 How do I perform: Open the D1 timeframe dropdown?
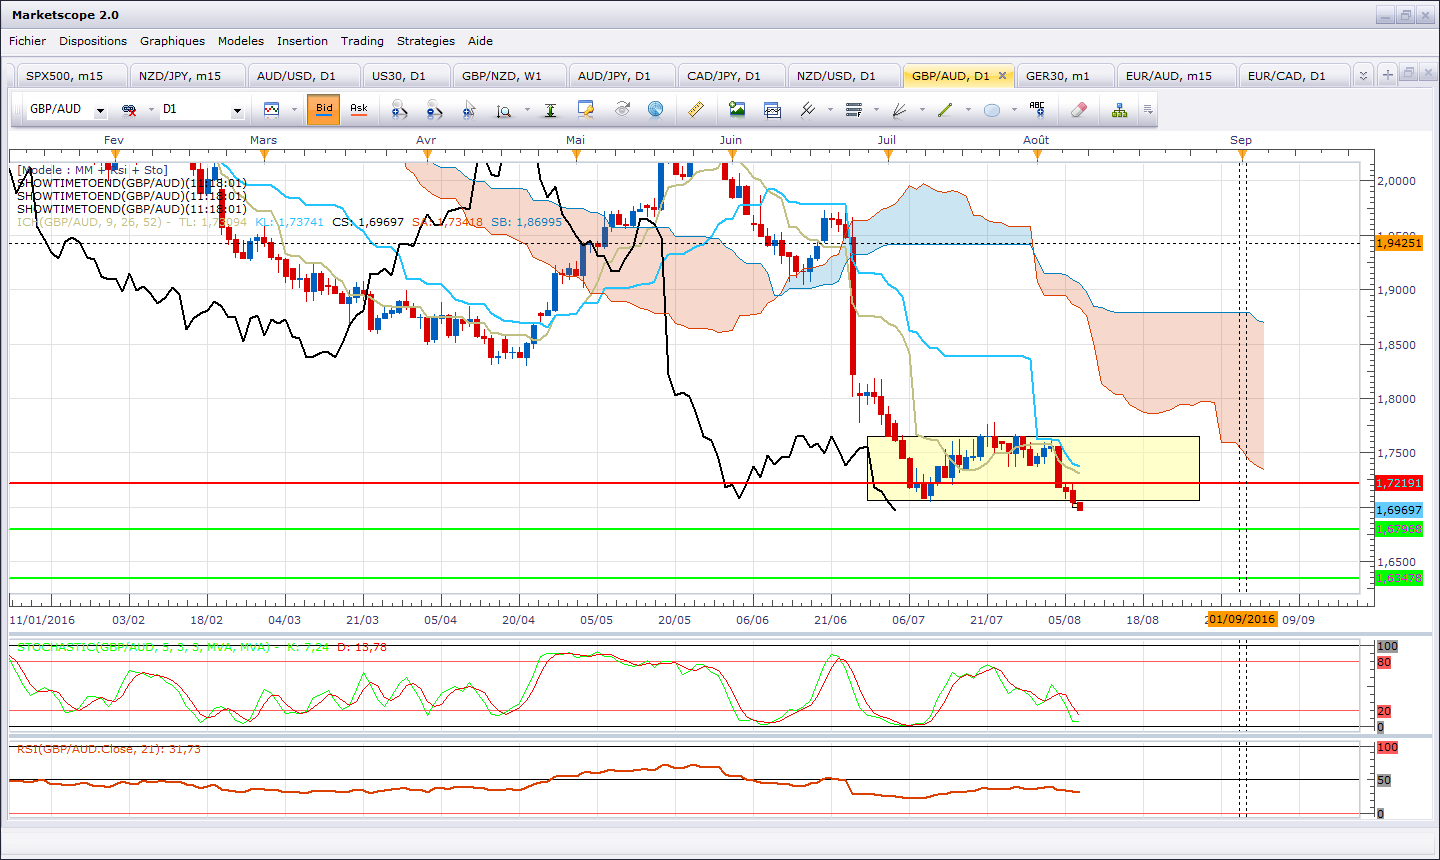tap(237, 111)
